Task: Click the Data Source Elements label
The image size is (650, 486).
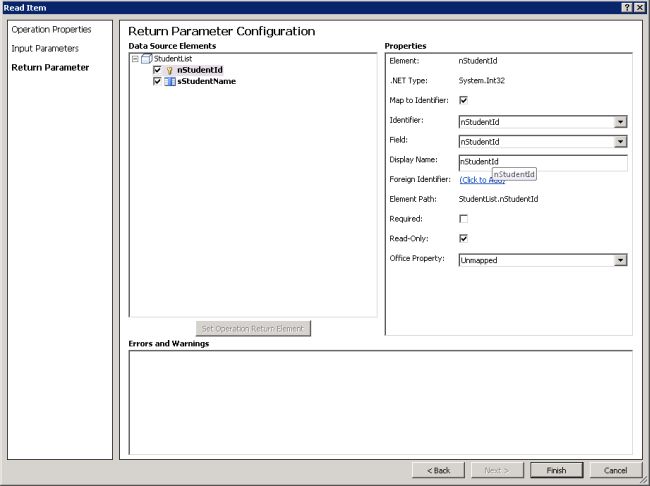Action: [172, 46]
